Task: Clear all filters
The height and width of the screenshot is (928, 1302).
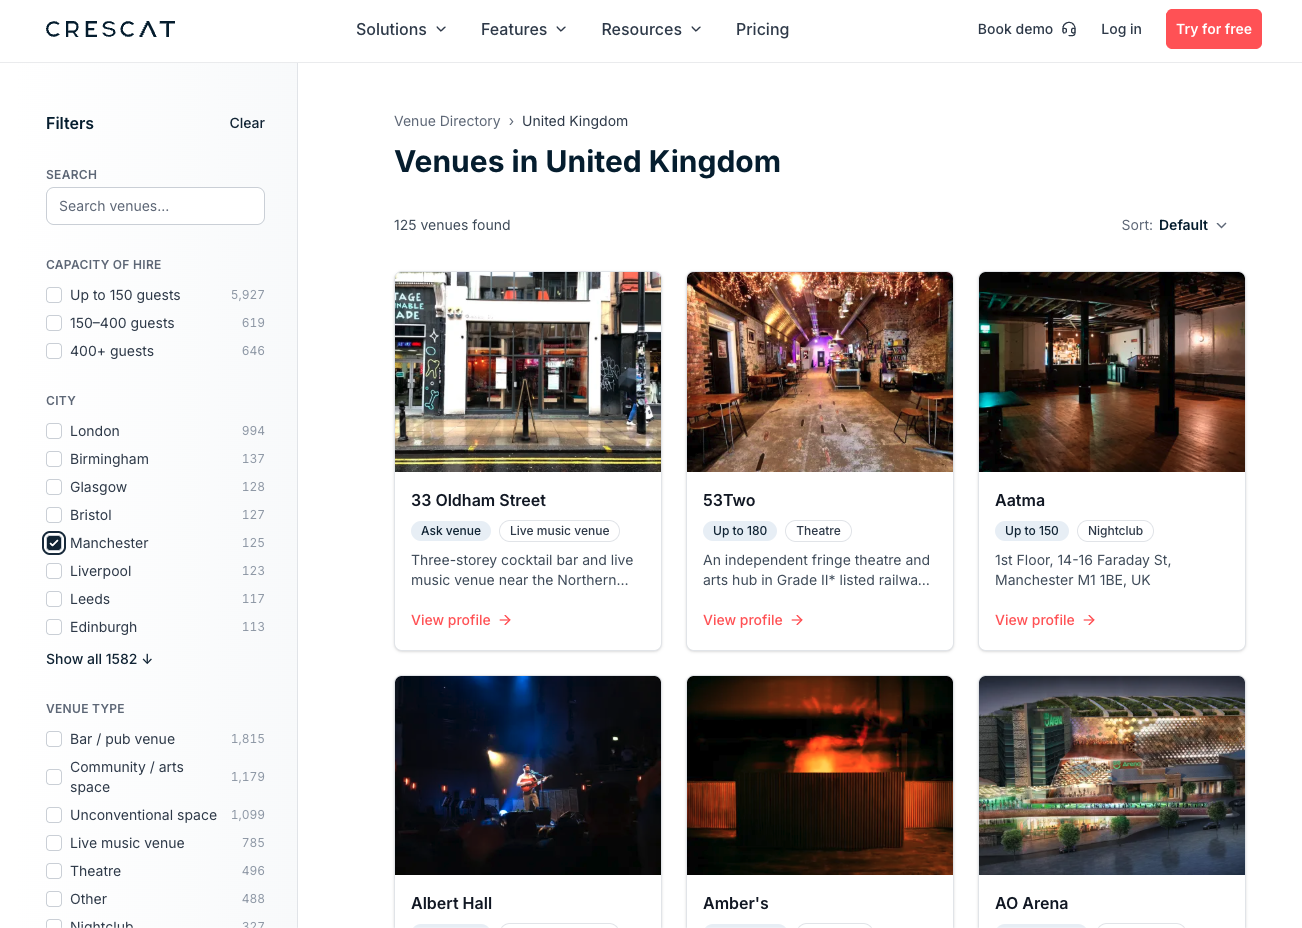Action: 247,123
